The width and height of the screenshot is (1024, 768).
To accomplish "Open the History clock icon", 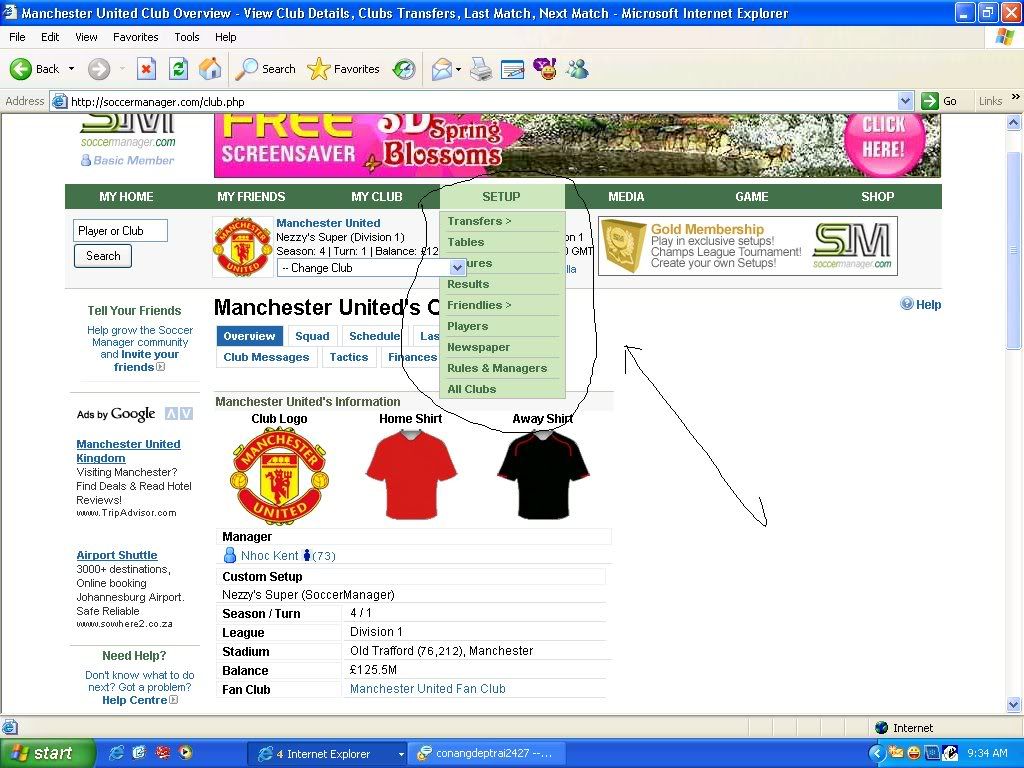I will pyautogui.click(x=404, y=69).
